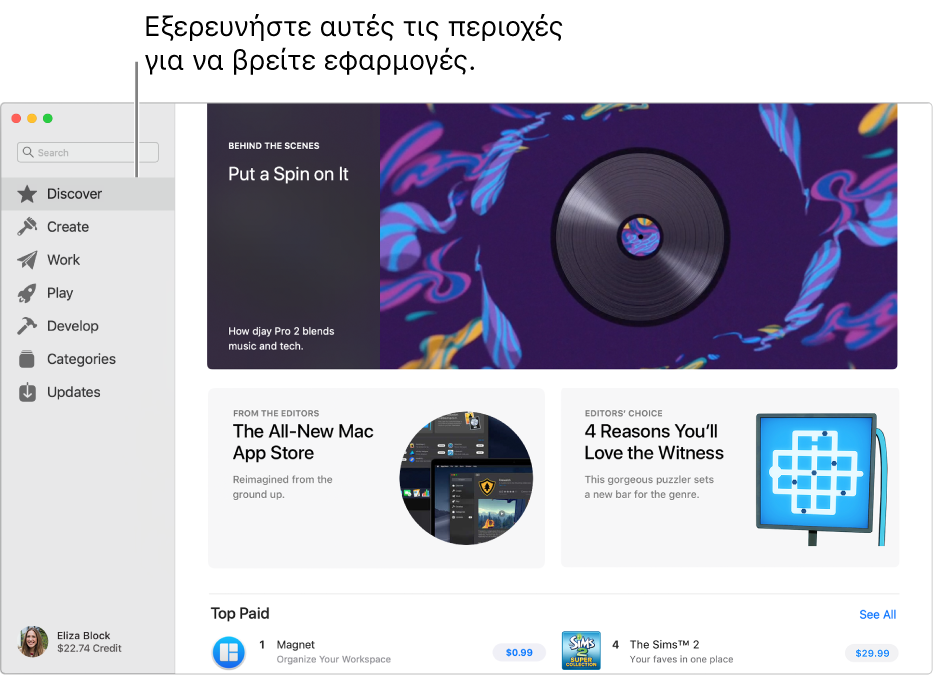Click the Play rocket icon
The height and width of the screenshot is (675, 934).
27,293
